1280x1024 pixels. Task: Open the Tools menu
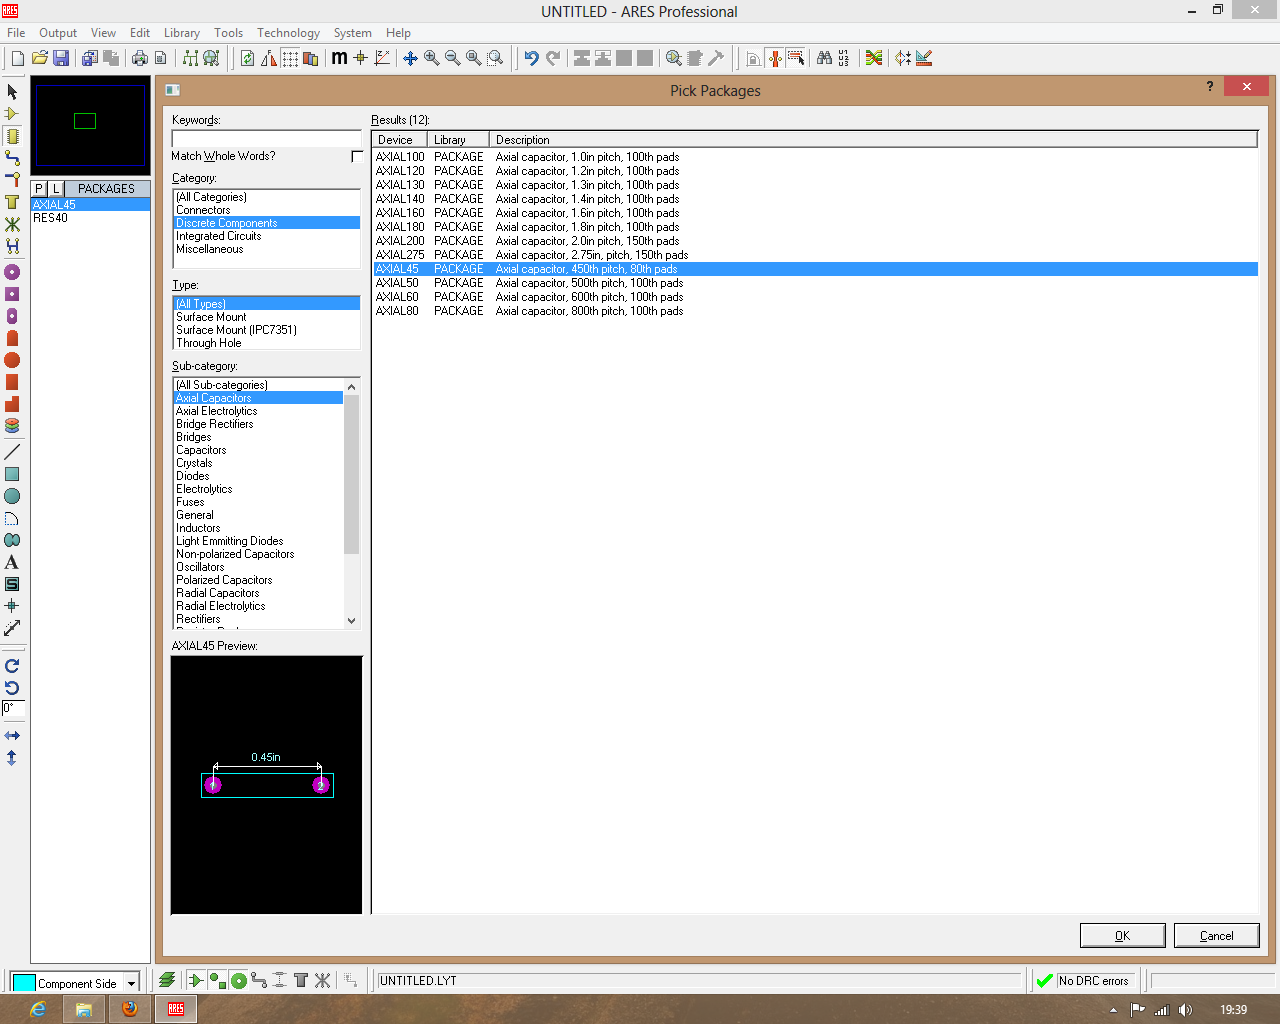(228, 33)
